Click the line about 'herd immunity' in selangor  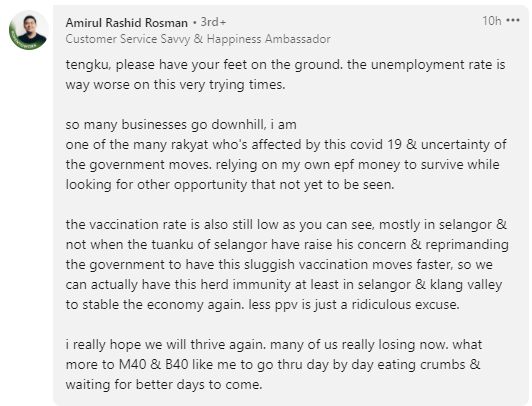point(284,285)
